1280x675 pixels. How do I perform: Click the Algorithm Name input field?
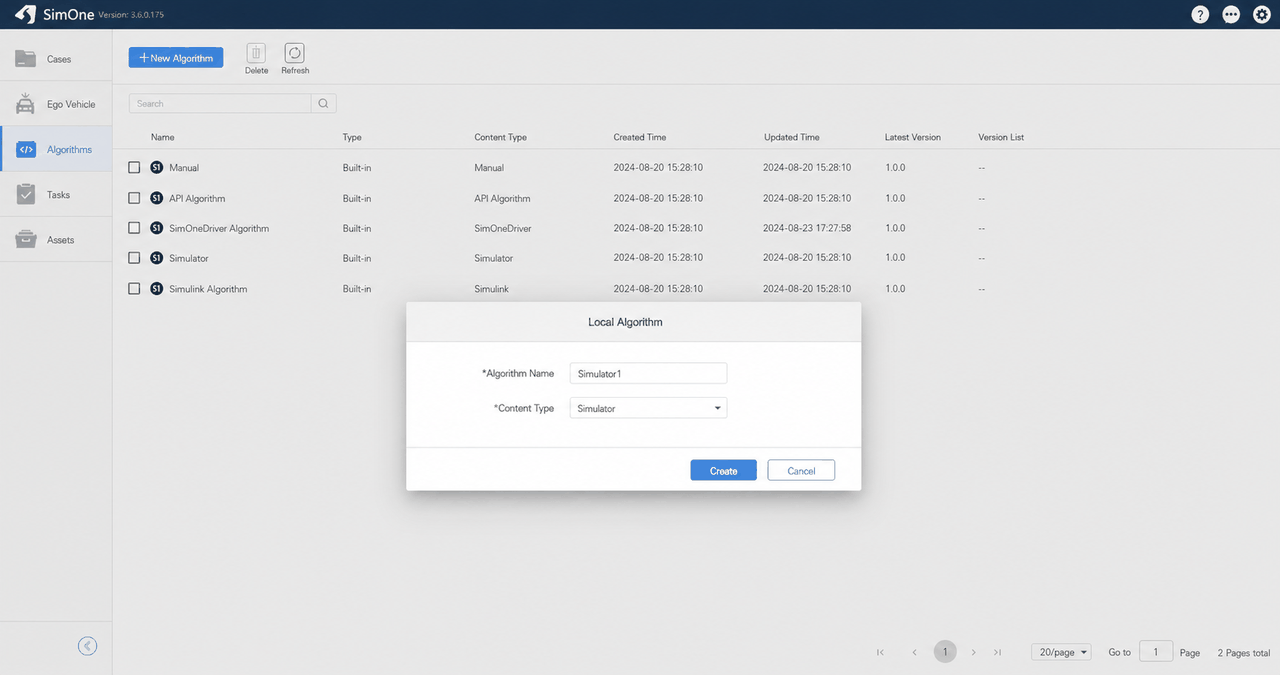click(648, 373)
